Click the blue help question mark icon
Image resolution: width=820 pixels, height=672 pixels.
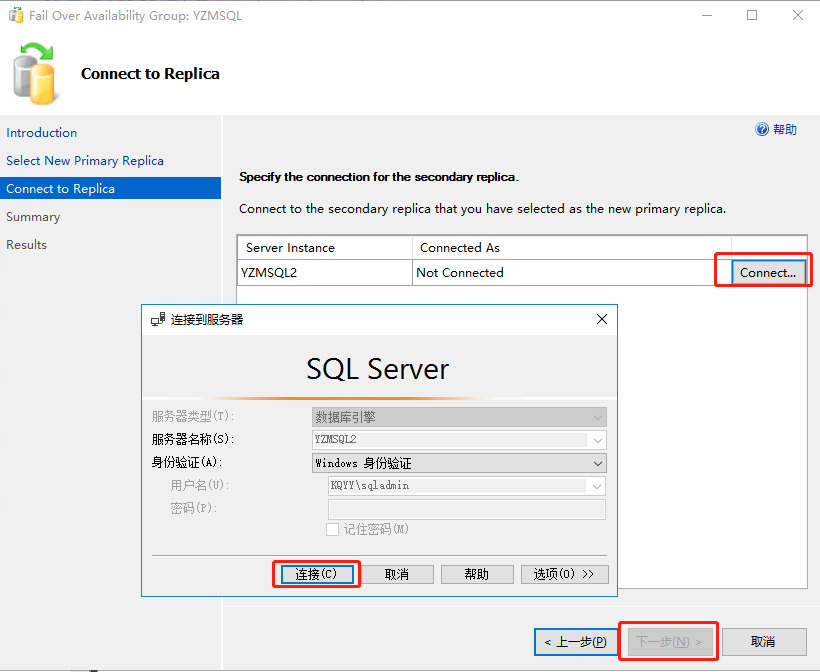[x=762, y=130]
